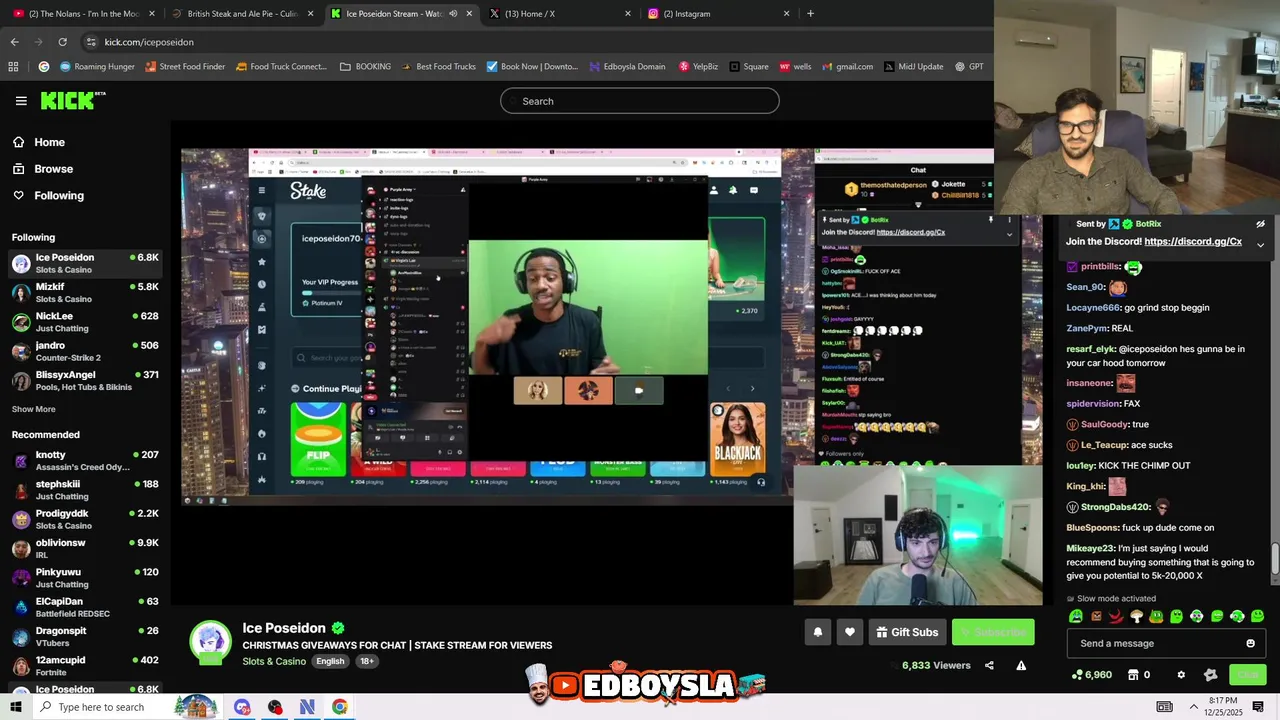The height and width of the screenshot is (720, 1280).
Task: Open chat settings gear
Action: (1181, 675)
